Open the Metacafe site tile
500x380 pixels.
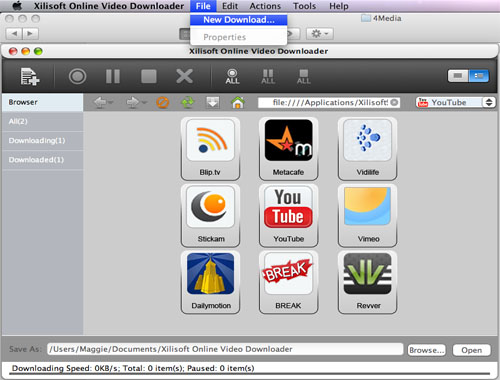[288, 148]
